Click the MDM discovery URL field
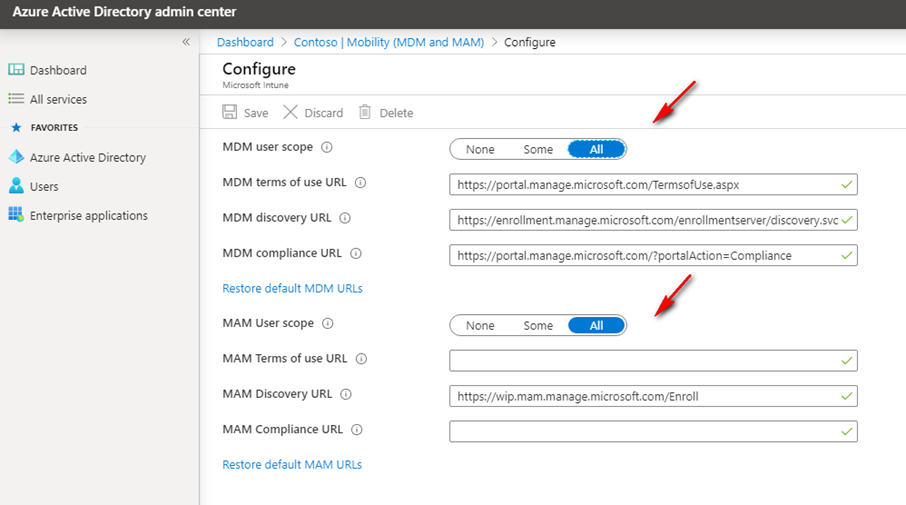 (653, 220)
